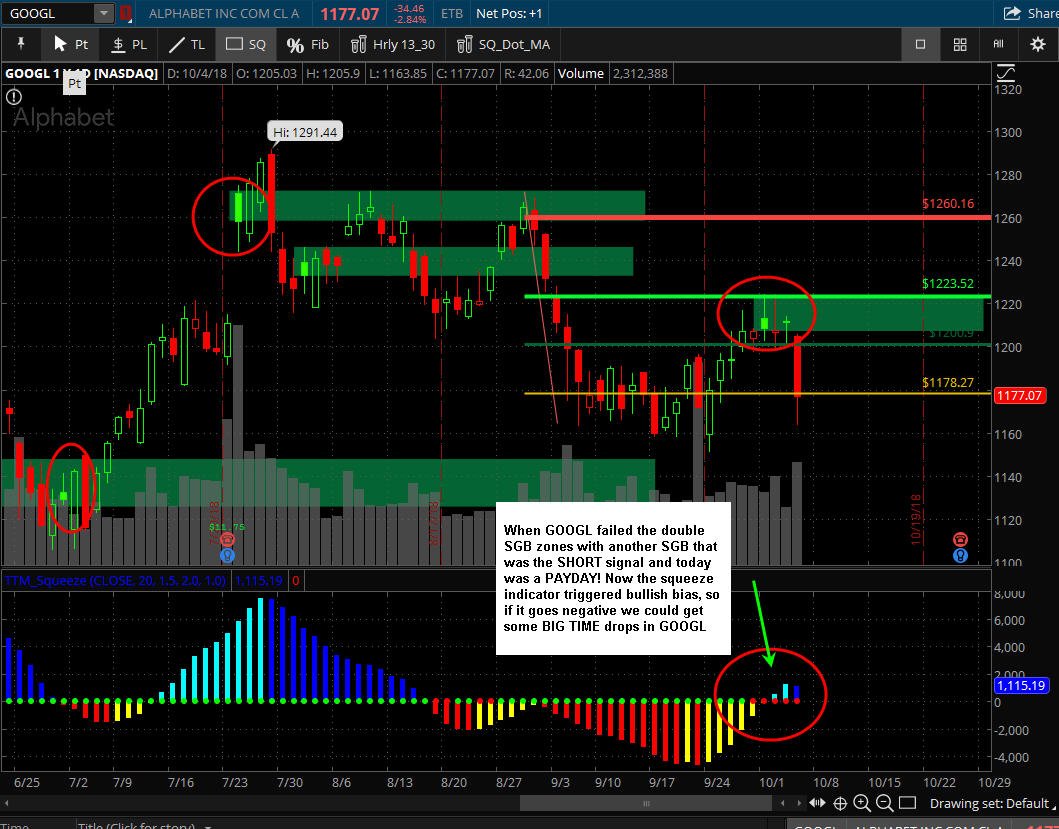The height and width of the screenshot is (829, 1059).
Task: Open the Hrly 13_30 study set
Action: [x=392, y=44]
